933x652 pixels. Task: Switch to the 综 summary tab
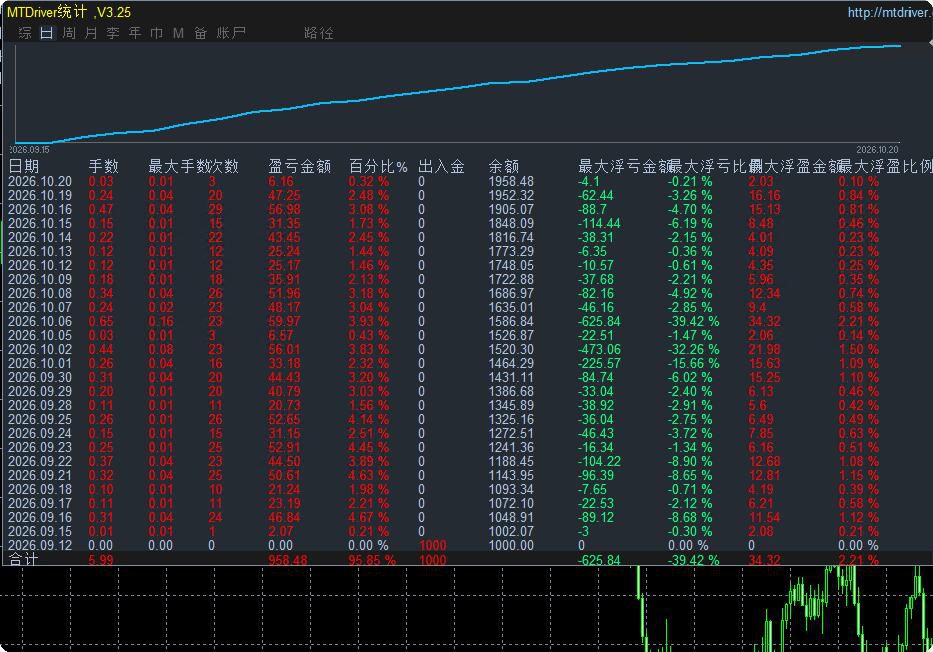pyautogui.click(x=25, y=33)
